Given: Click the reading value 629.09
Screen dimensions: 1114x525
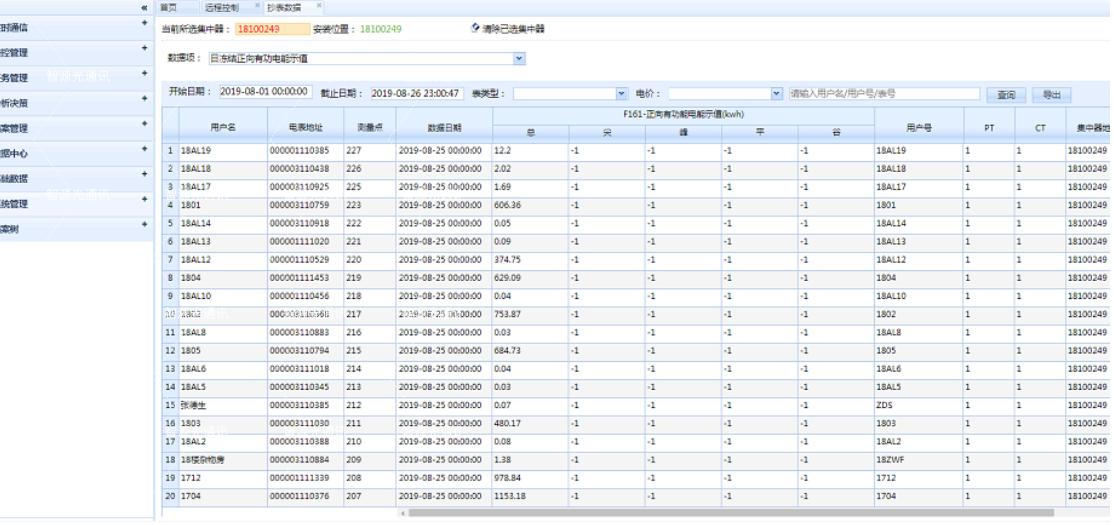Looking at the screenshot, I should 507,278.
